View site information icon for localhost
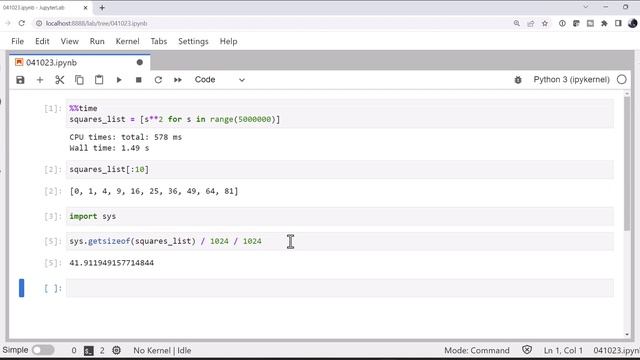This screenshot has height=360, width=640. [39, 23]
